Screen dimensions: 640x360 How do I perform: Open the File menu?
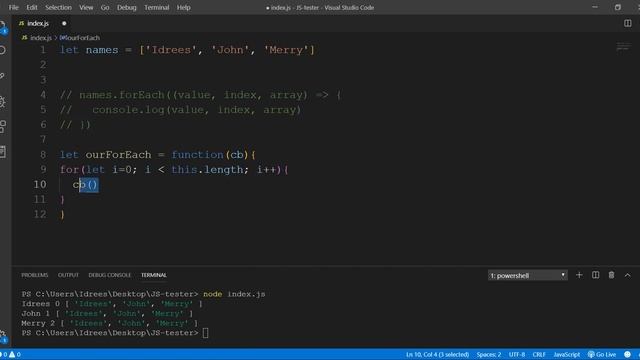pyautogui.click(x=13, y=7)
